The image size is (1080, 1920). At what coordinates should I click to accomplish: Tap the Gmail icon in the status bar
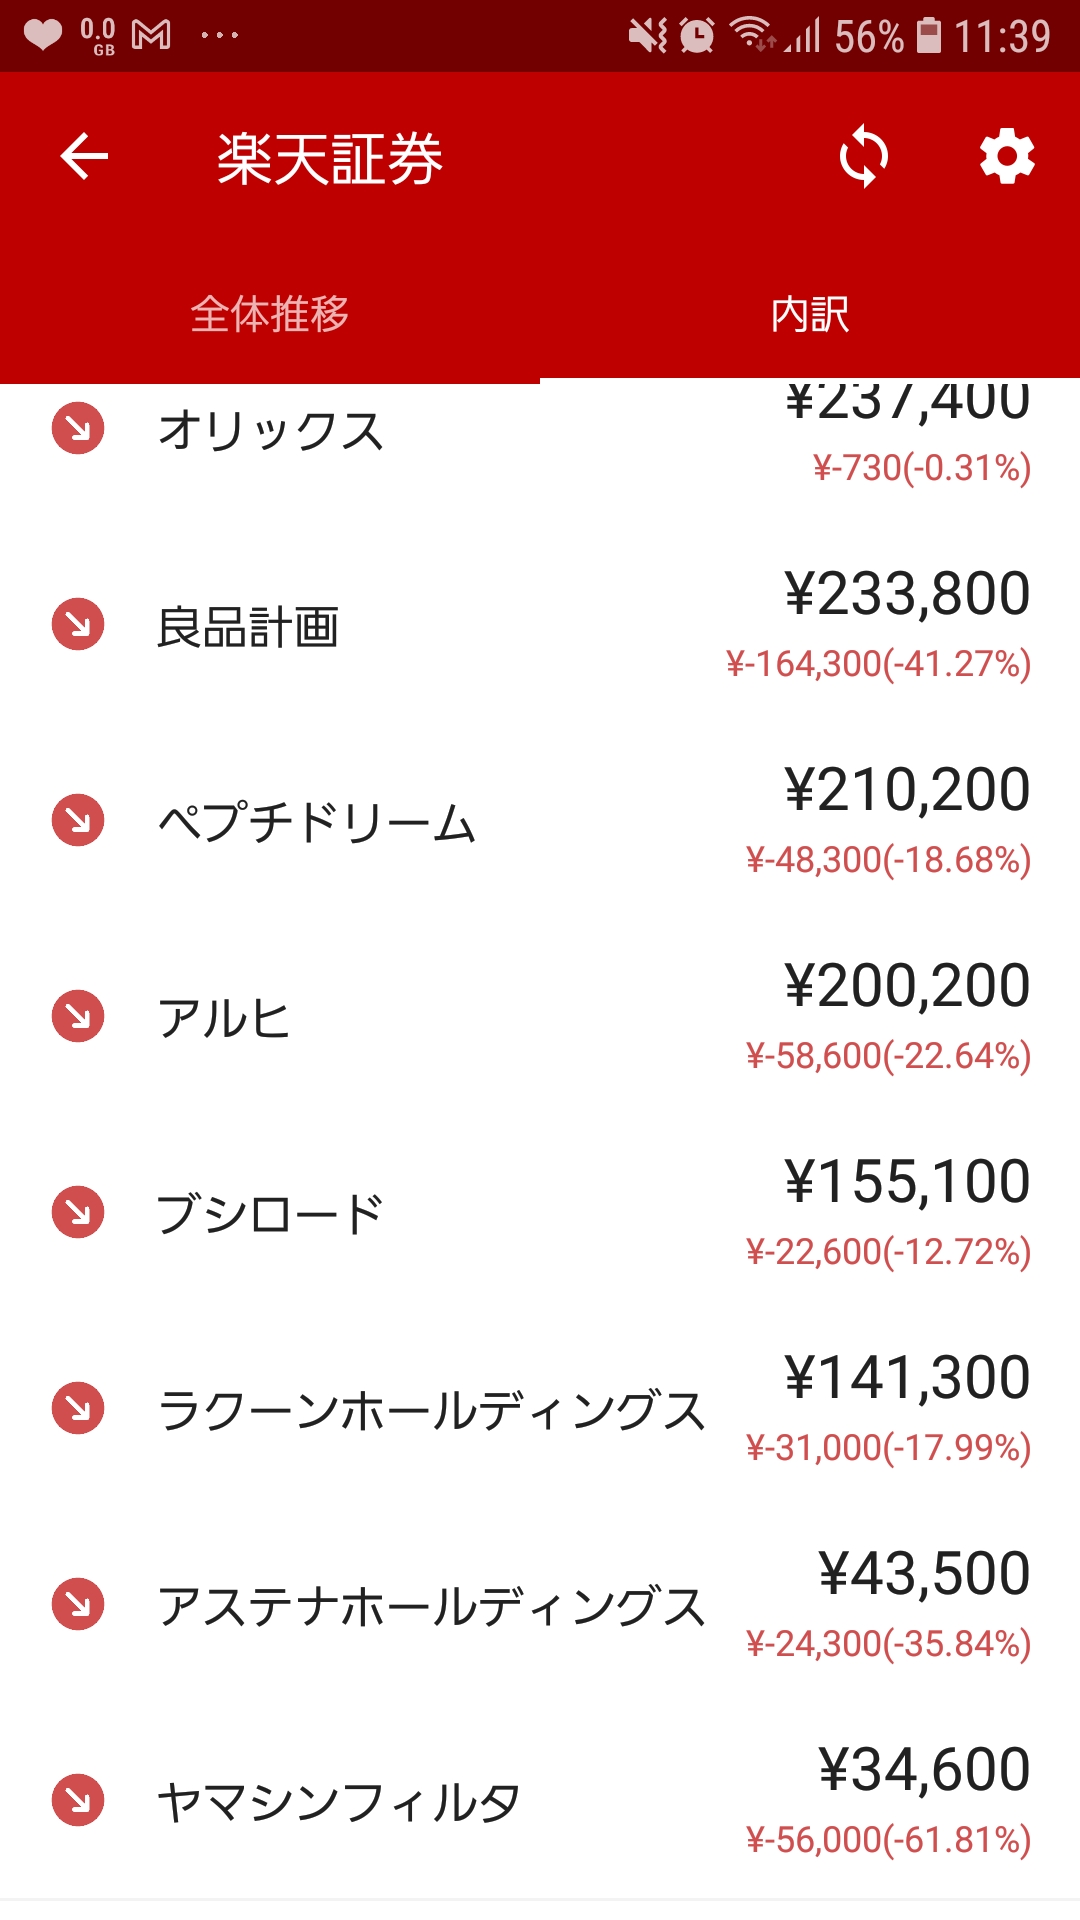[x=151, y=36]
